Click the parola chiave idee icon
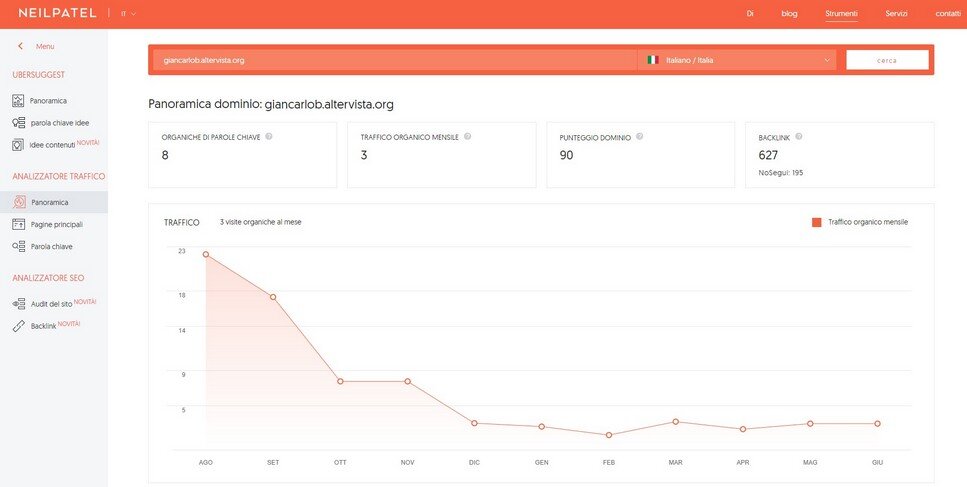The width and height of the screenshot is (967, 487). 18,123
